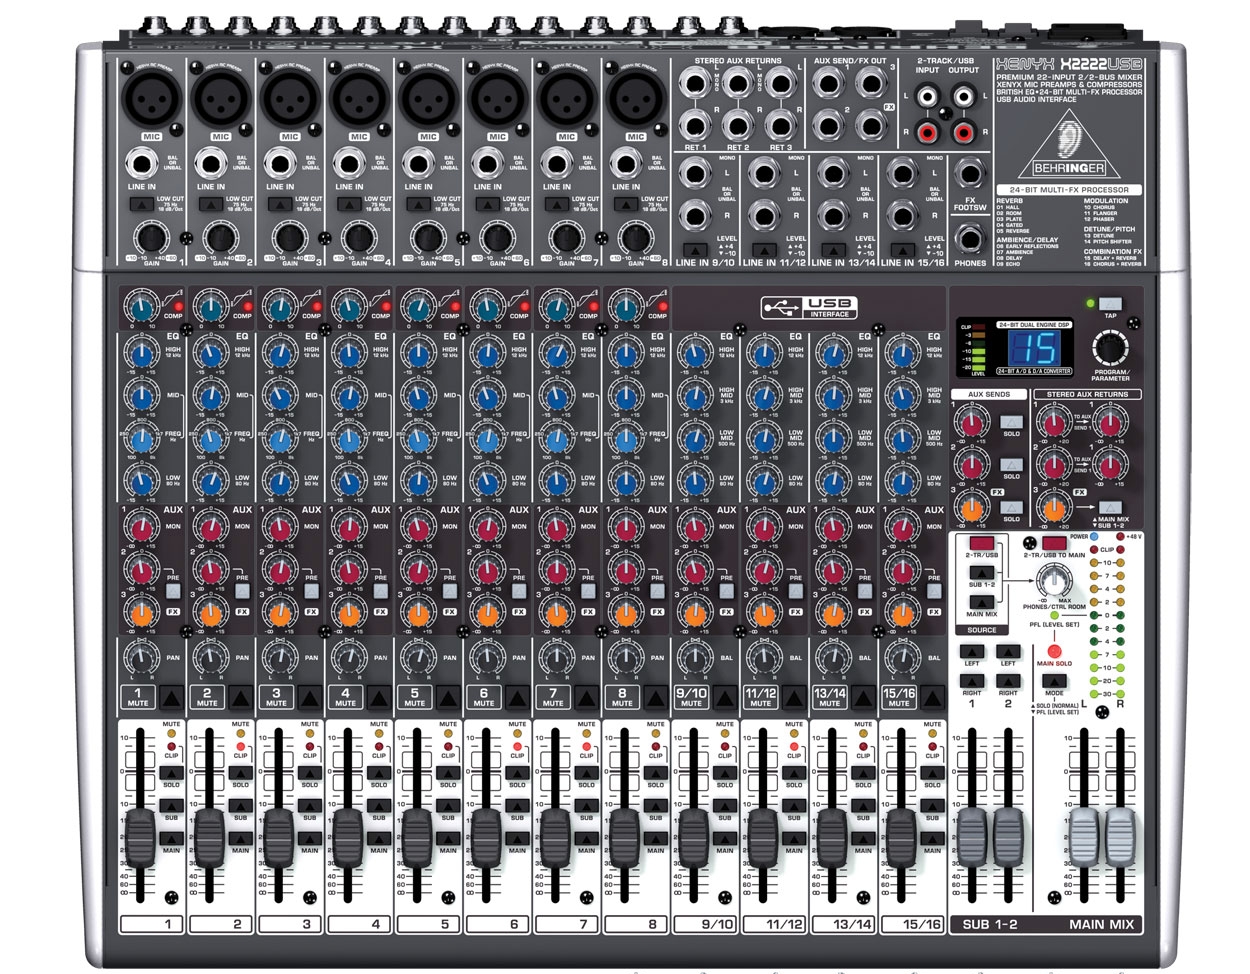Click channel 1 XLR MIC input jack

tap(151, 99)
